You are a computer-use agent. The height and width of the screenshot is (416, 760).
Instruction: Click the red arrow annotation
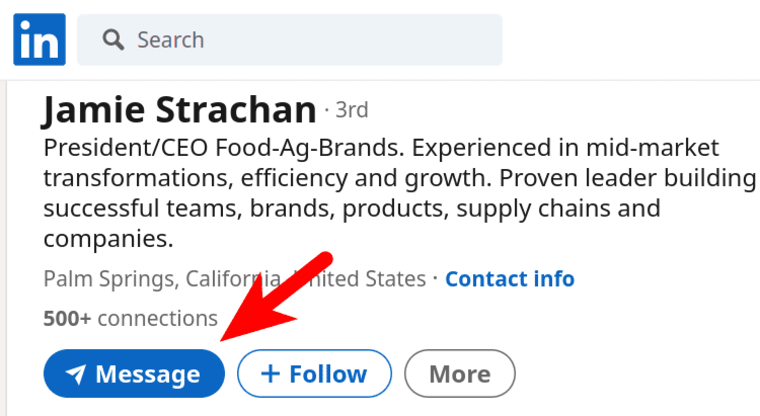pyautogui.click(x=276, y=297)
